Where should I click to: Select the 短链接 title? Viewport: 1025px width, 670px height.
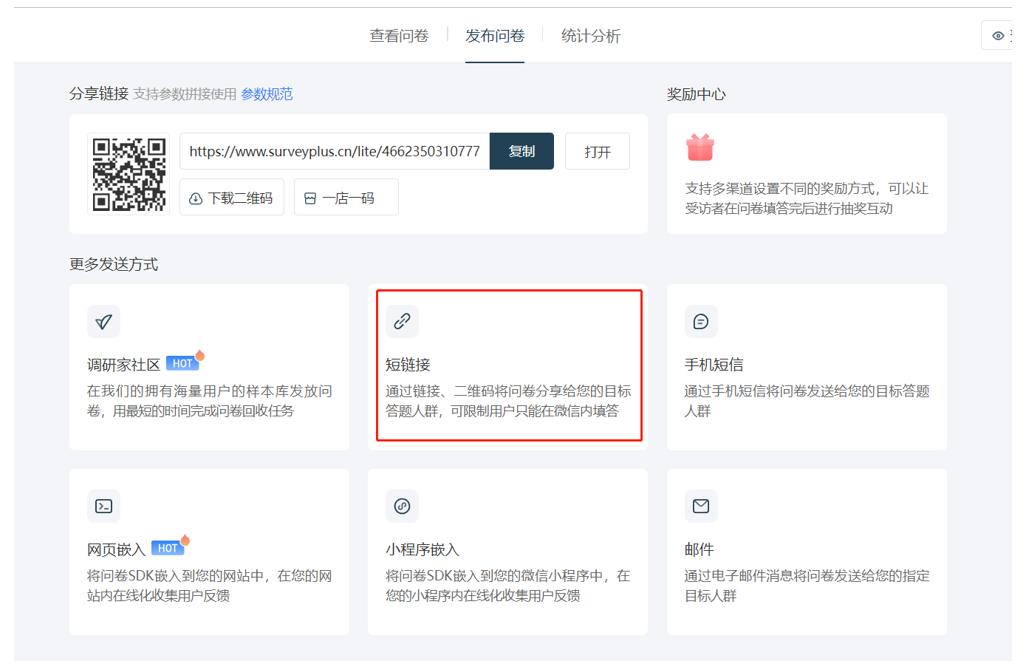(408, 365)
